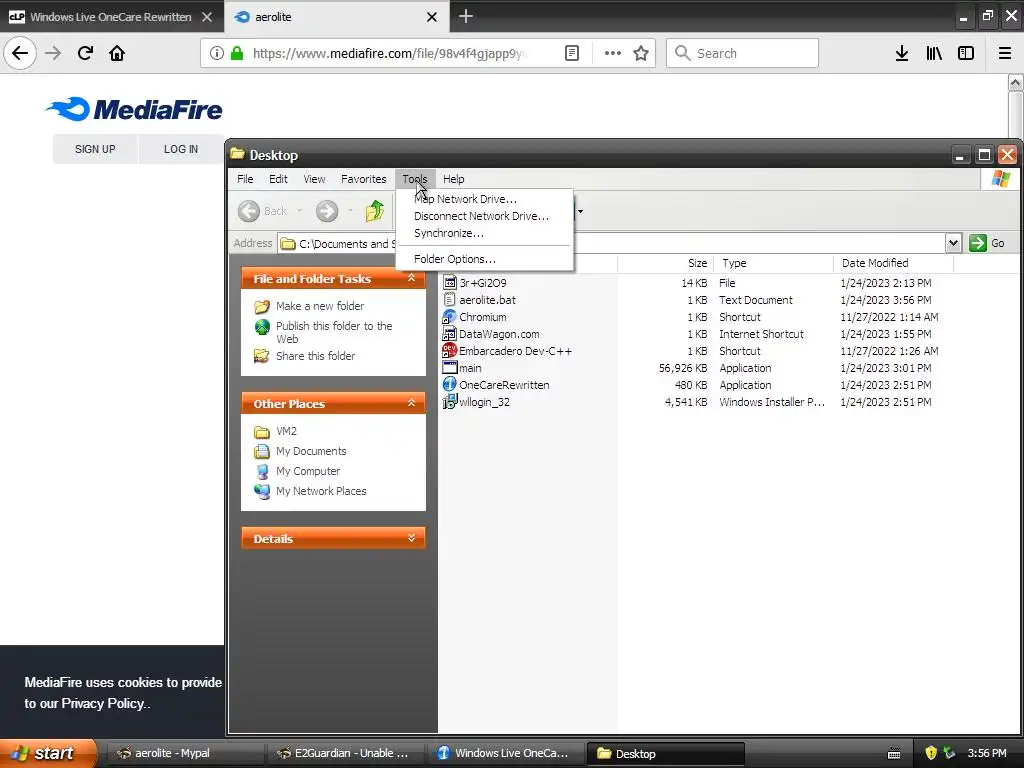Open the browser home page icon
Viewport: 1024px width, 768px height.
click(117, 53)
